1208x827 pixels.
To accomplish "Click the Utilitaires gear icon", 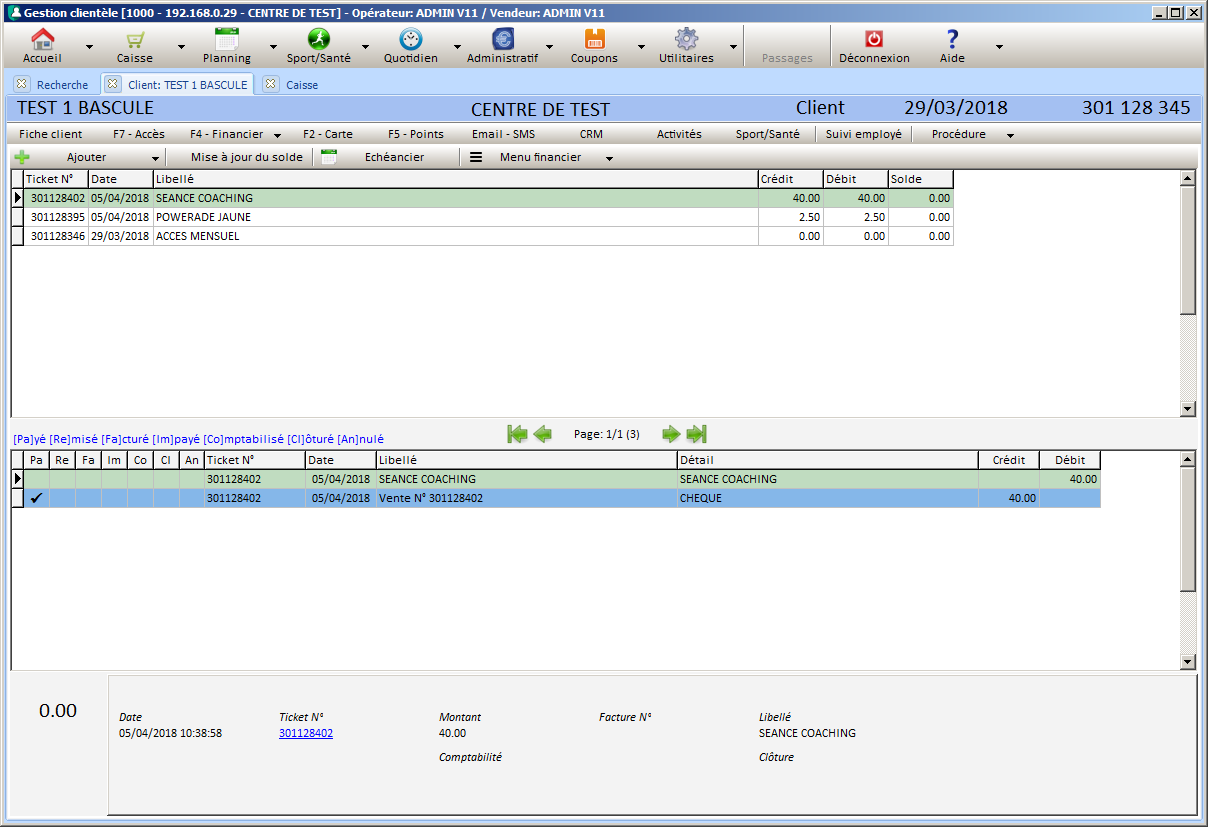I will (x=686, y=40).
